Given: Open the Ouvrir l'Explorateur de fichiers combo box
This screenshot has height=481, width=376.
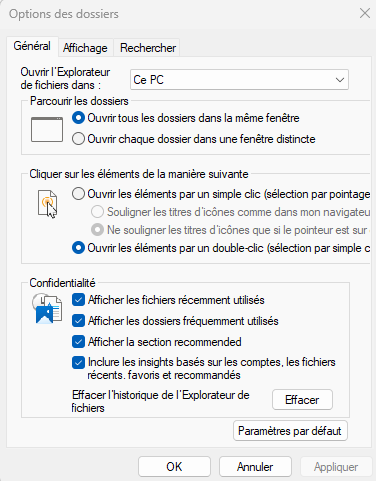Looking at the screenshot, I should coord(239,80).
